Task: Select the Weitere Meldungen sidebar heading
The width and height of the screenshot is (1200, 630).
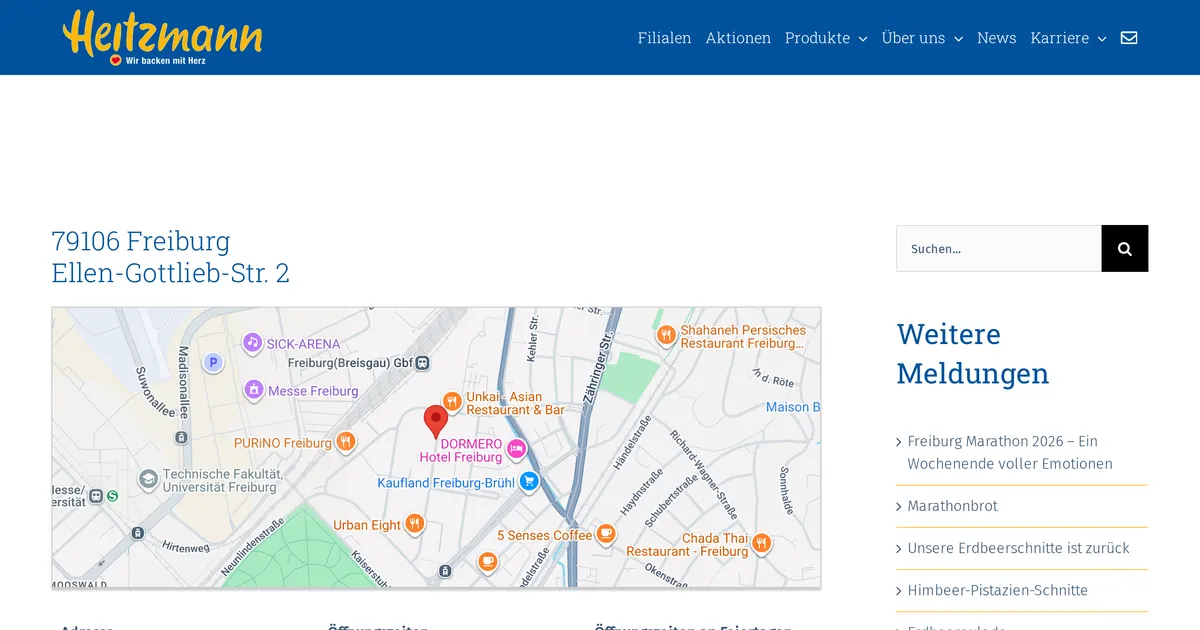Action: coord(973,353)
